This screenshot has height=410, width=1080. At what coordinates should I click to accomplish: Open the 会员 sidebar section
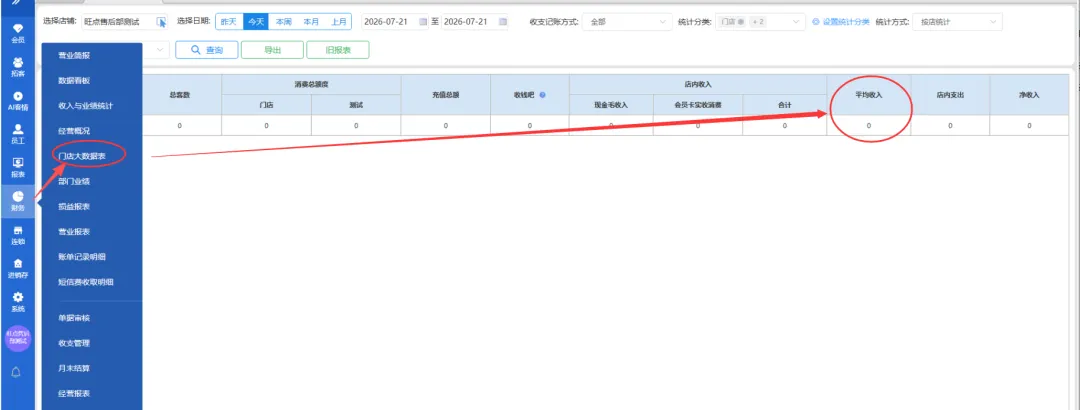coord(18,32)
